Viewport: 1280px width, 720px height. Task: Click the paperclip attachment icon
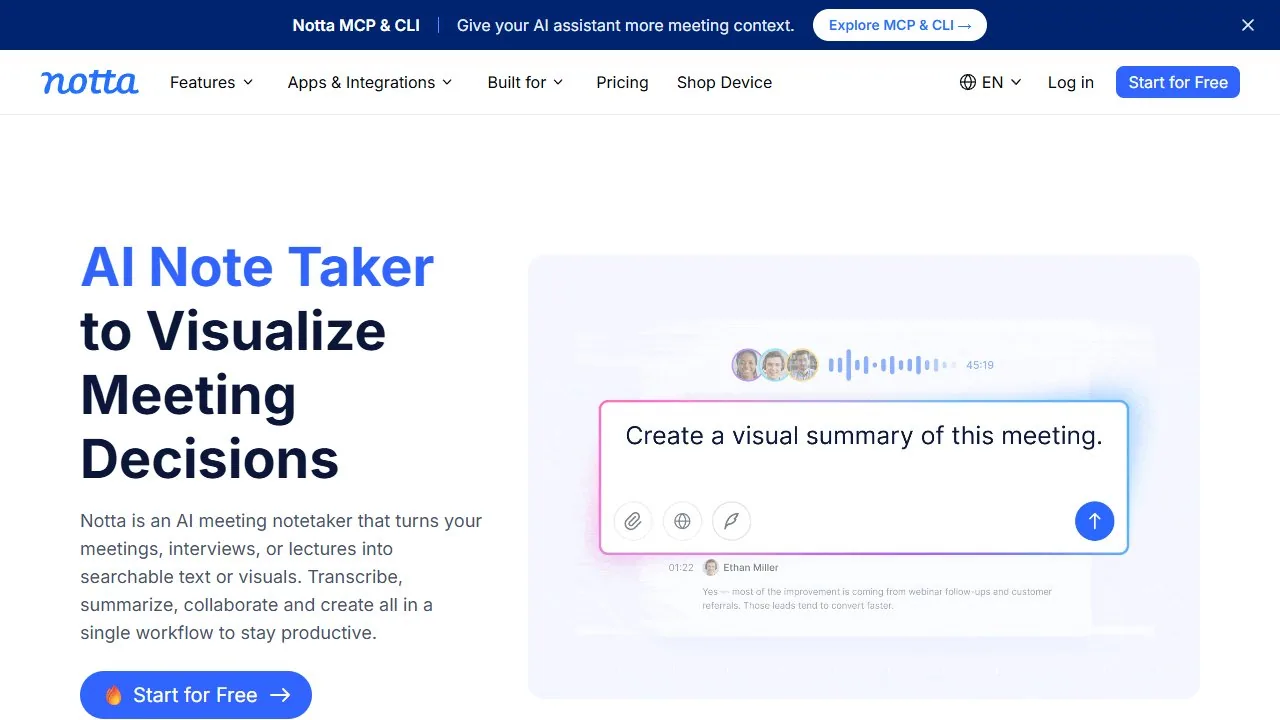[x=633, y=521]
